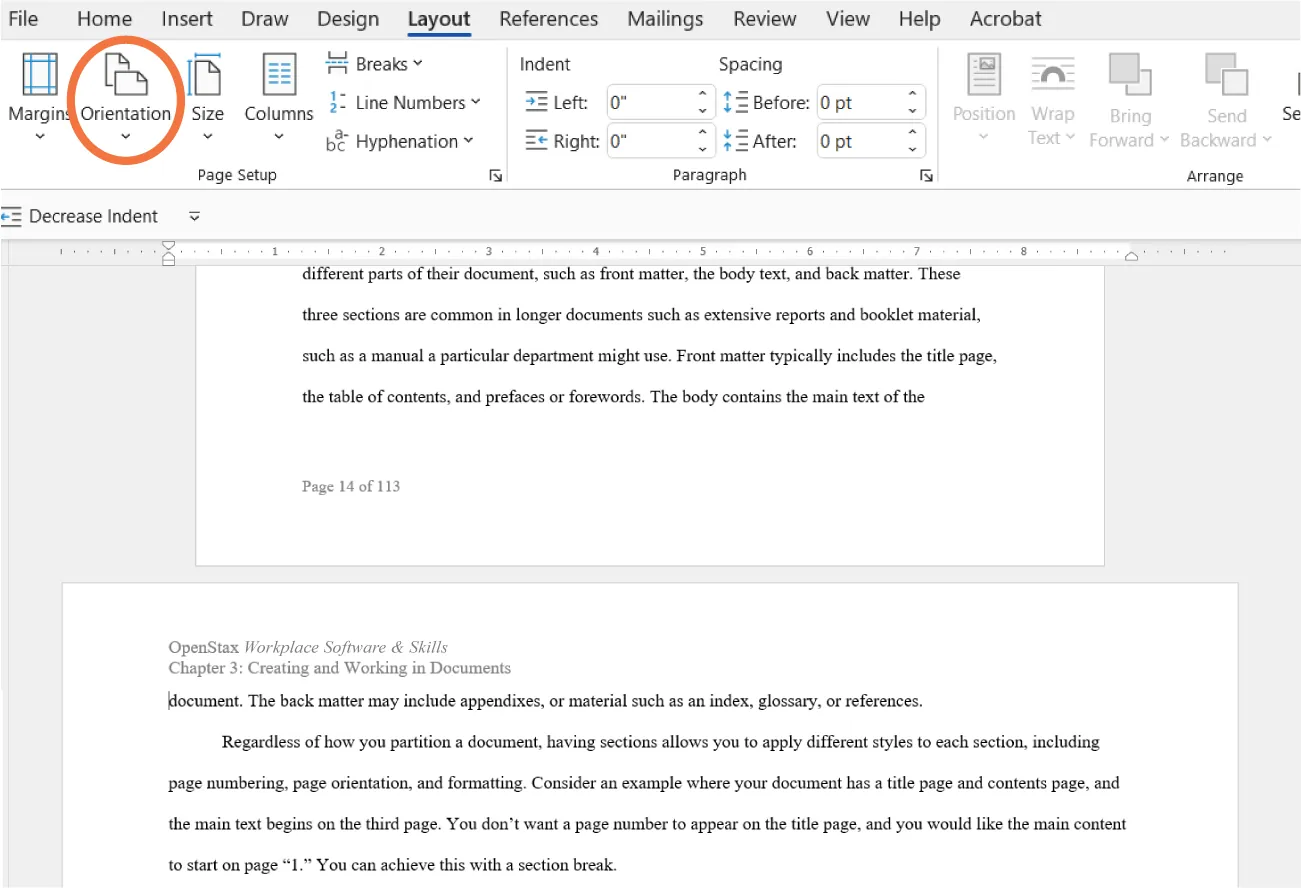Screen dimensions: 1301x888
Task: Open the Decrease Indent dropdown arrow
Action: click(194, 216)
